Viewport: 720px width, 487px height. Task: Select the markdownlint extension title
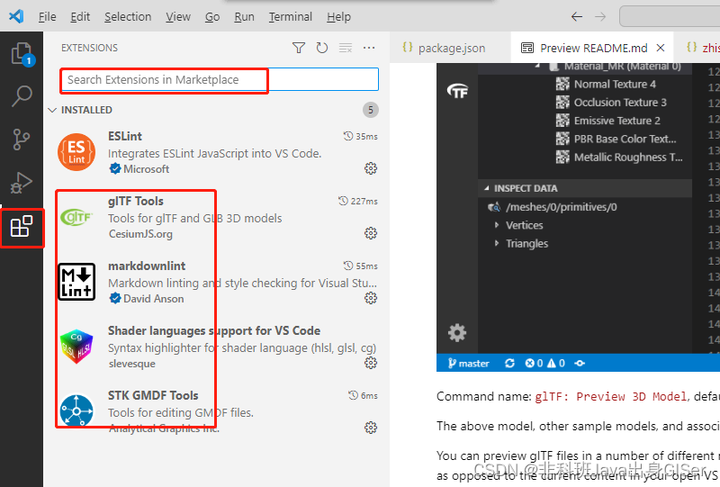[146, 266]
